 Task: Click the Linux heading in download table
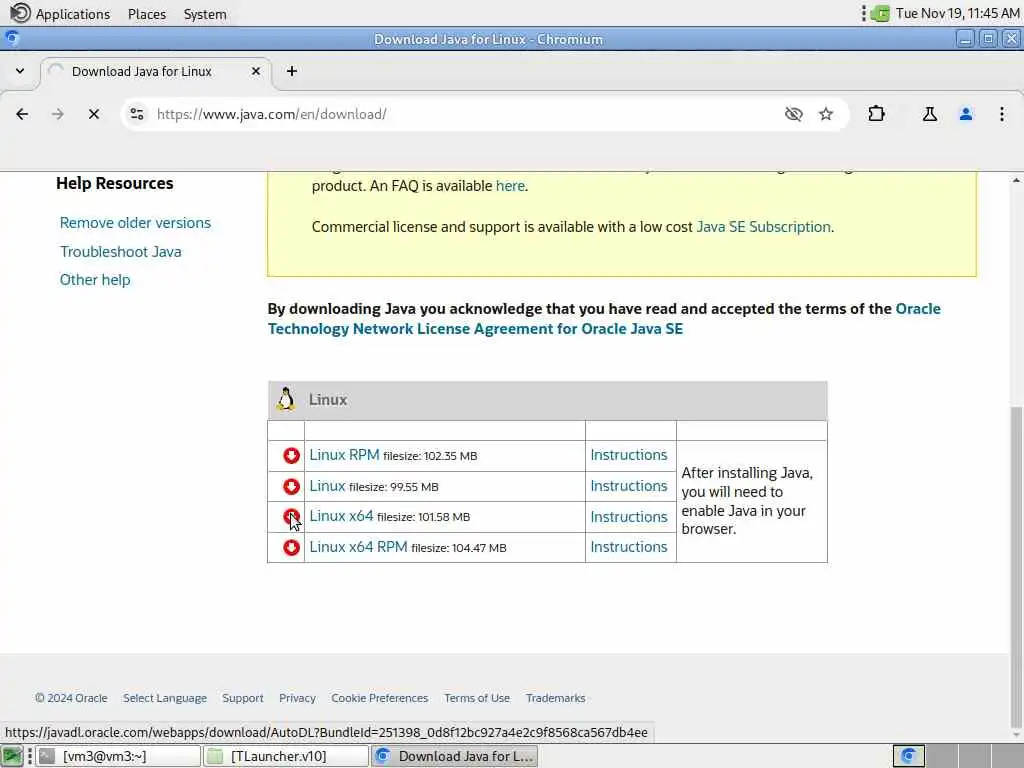coord(328,400)
